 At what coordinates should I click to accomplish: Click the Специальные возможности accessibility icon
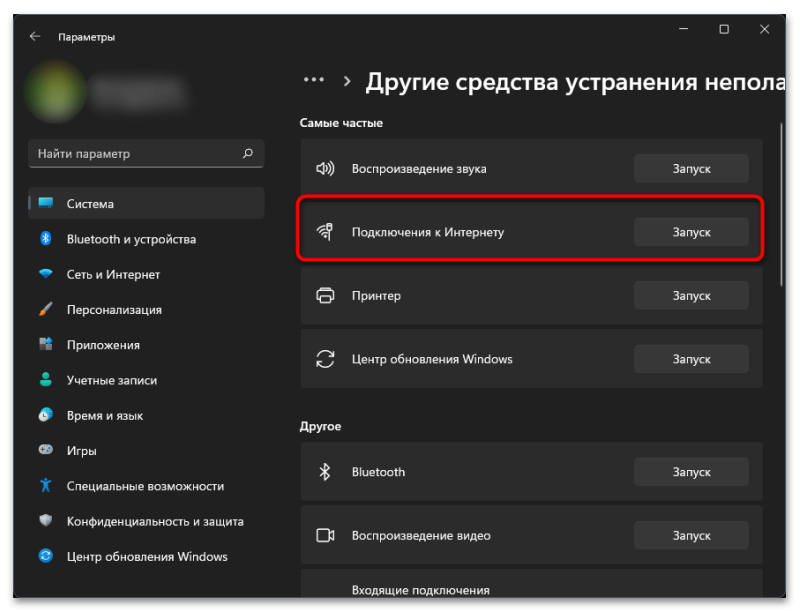(46, 485)
